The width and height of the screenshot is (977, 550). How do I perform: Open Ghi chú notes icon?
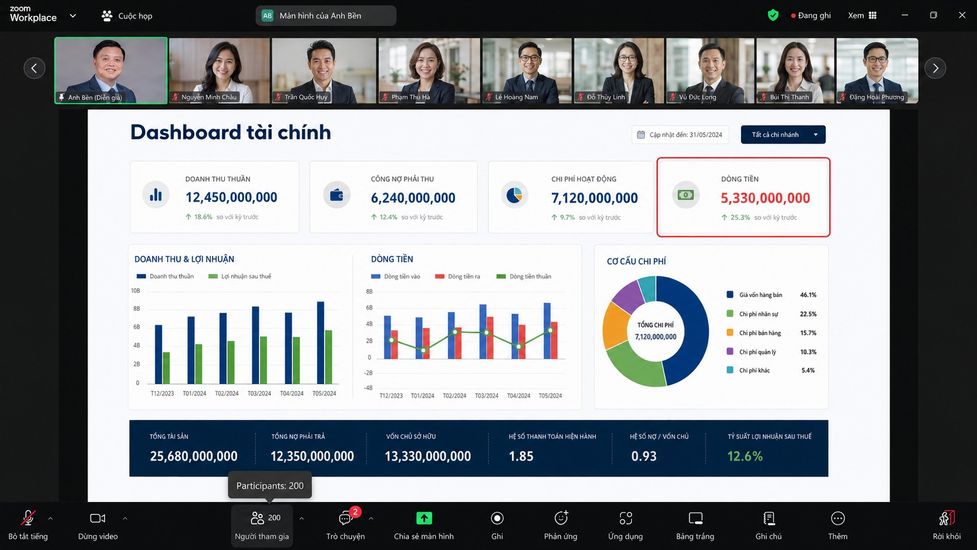click(x=769, y=518)
